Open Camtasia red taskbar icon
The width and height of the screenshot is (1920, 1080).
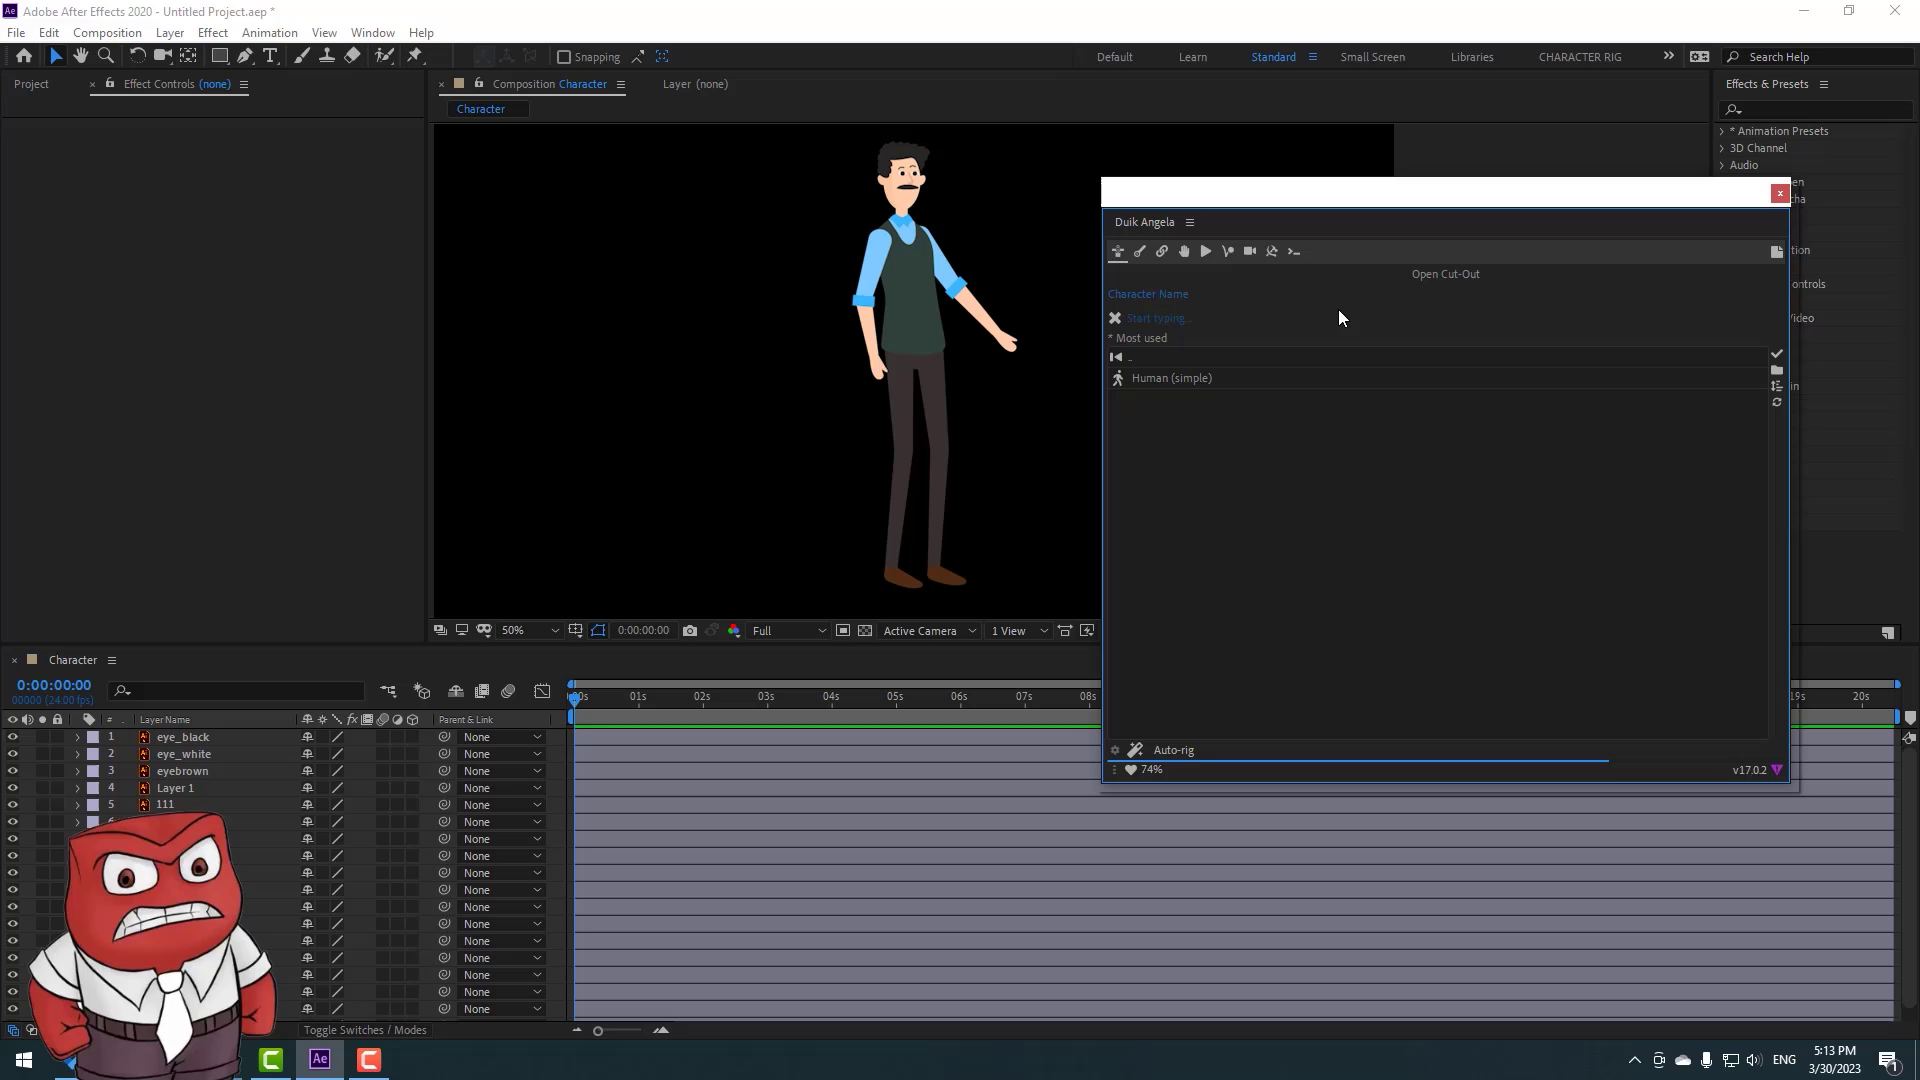click(369, 1059)
